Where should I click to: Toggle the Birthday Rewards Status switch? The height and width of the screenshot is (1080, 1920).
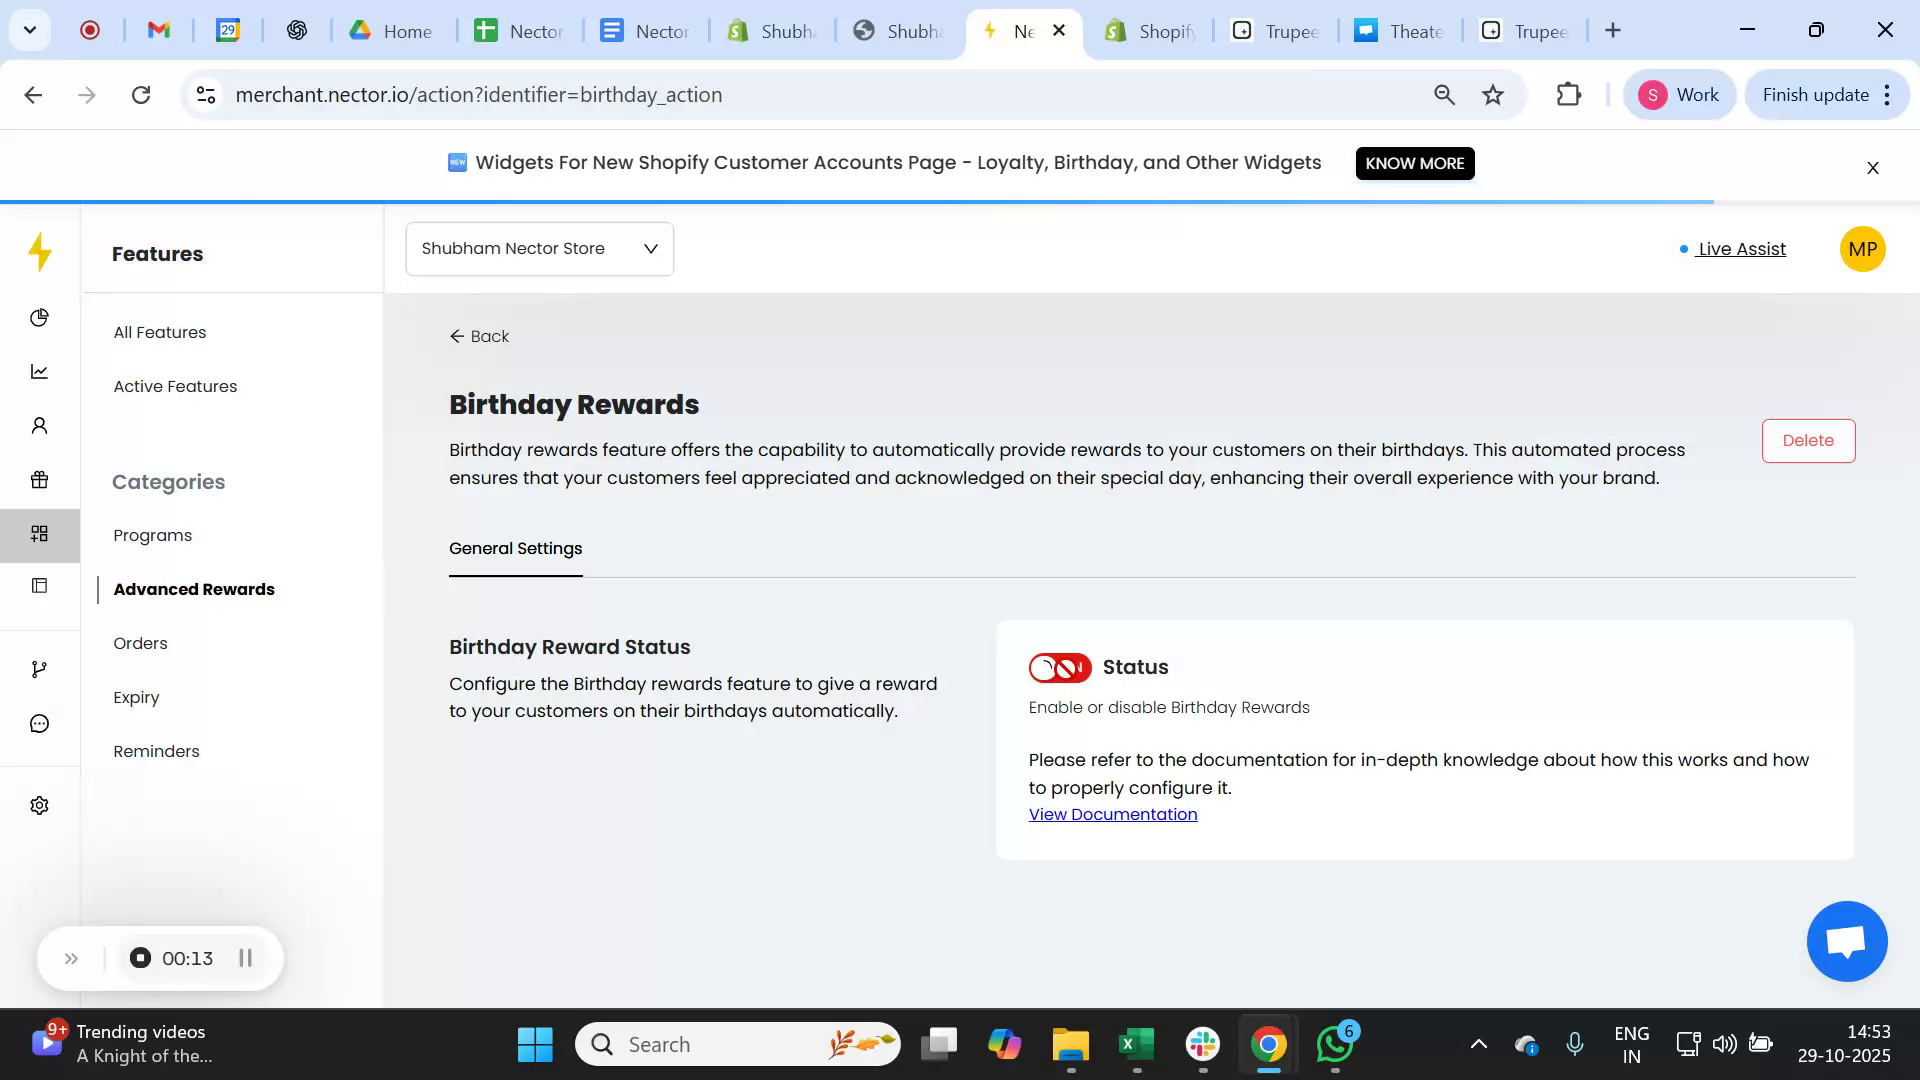(1059, 667)
